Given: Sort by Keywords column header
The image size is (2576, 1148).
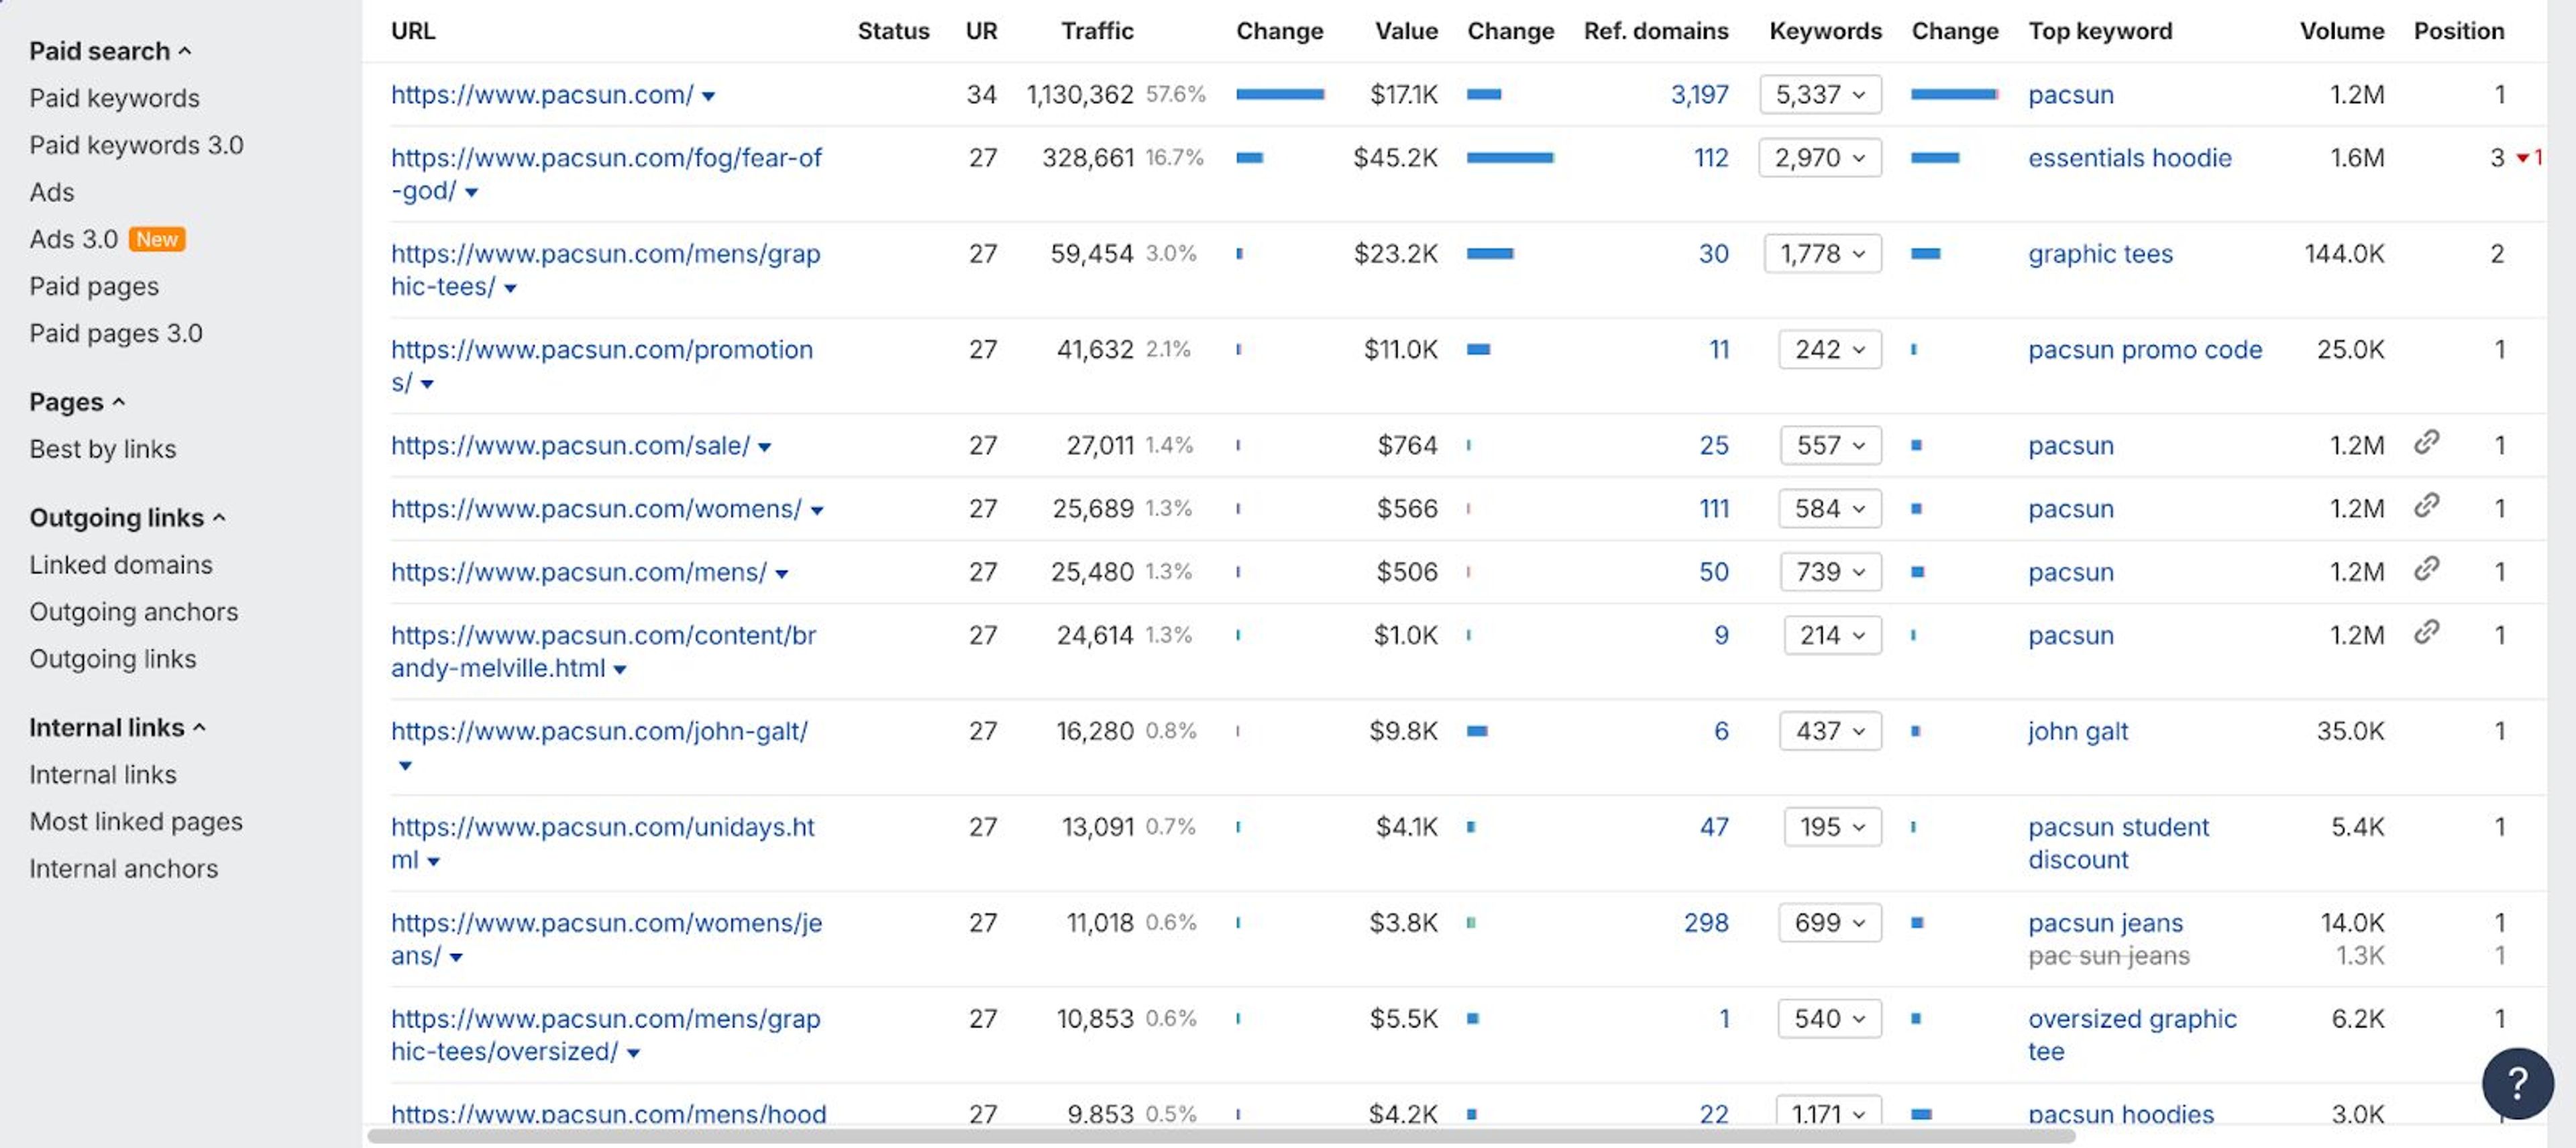Looking at the screenshot, I should click(1825, 31).
